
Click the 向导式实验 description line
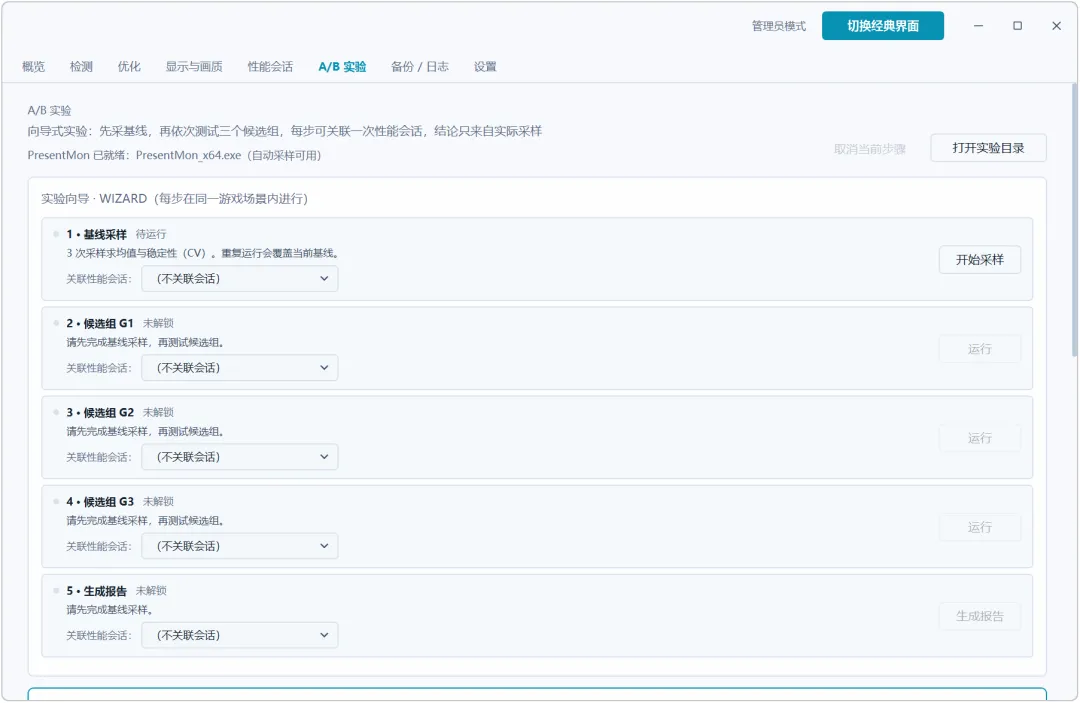[284, 132]
